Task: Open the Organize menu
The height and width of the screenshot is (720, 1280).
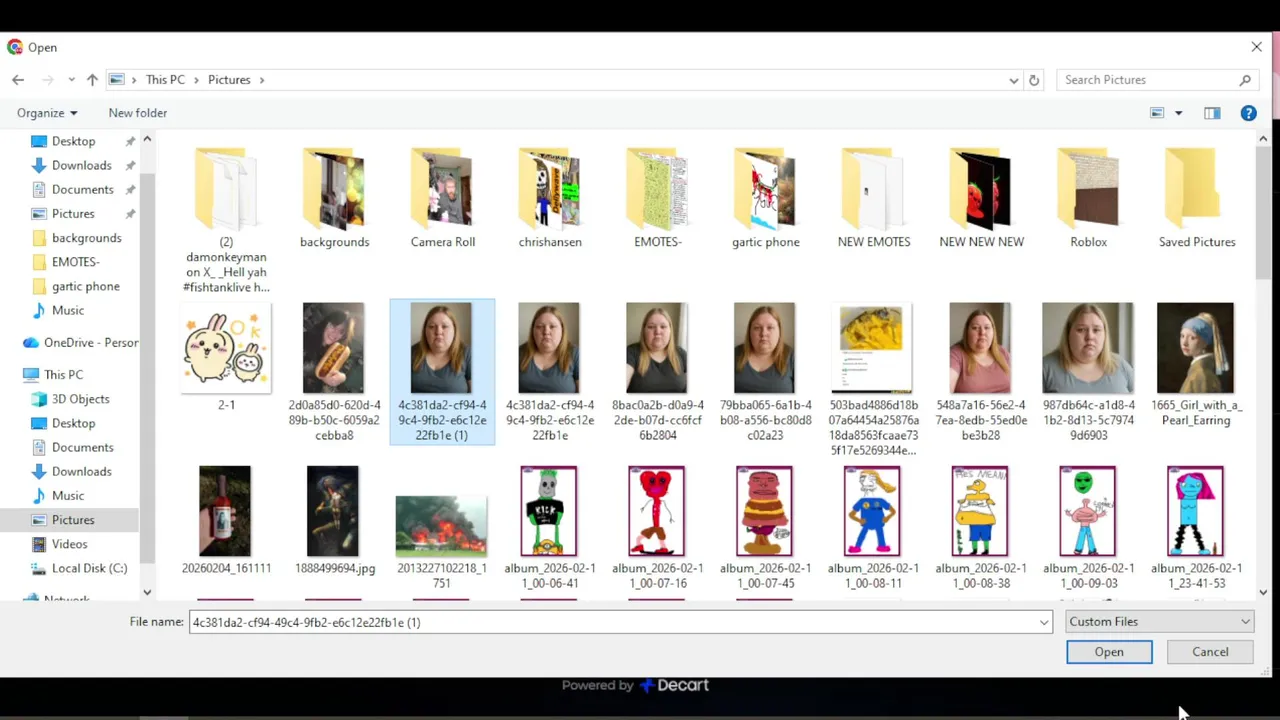Action: coord(47,113)
